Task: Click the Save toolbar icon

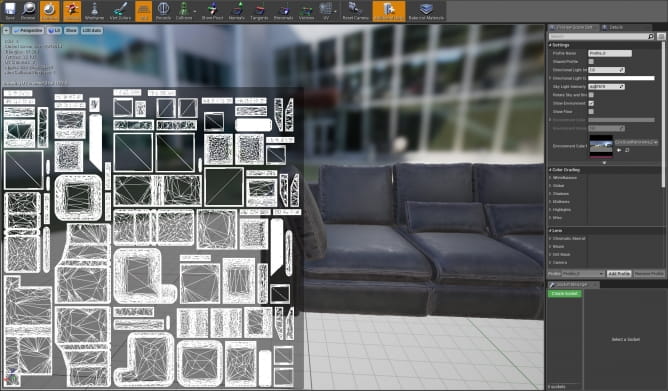Action: pyautogui.click(x=9, y=11)
